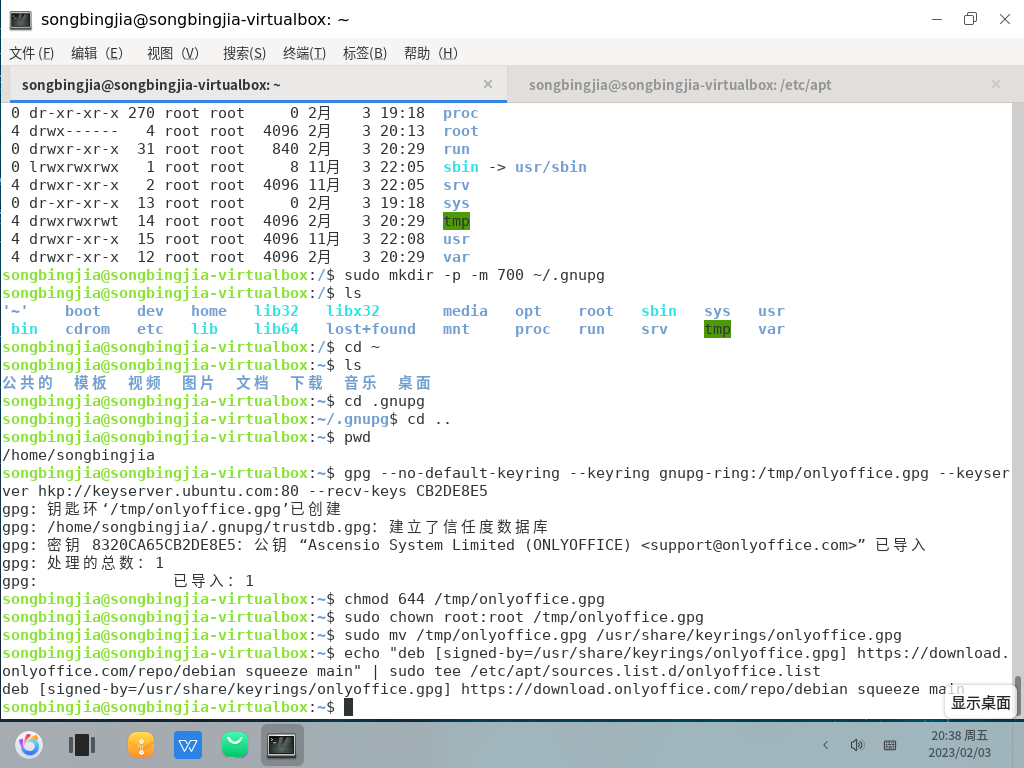Click the '图片' folder name
Viewport: 1024px width, 768px height.
(198, 383)
